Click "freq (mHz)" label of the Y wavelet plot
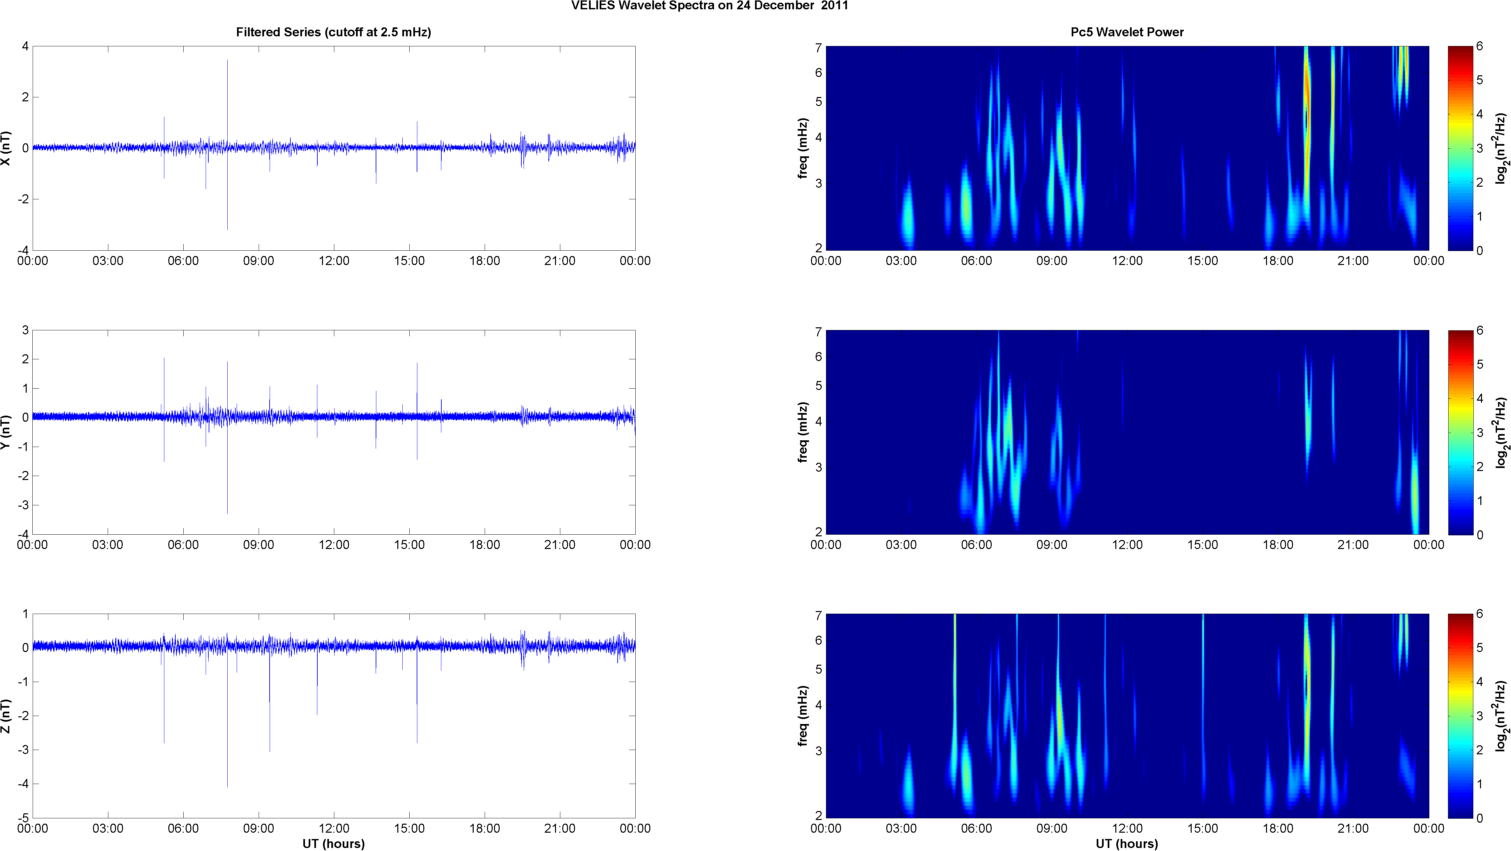This screenshot has width=1511, height=851. click(x=803, y=432)
